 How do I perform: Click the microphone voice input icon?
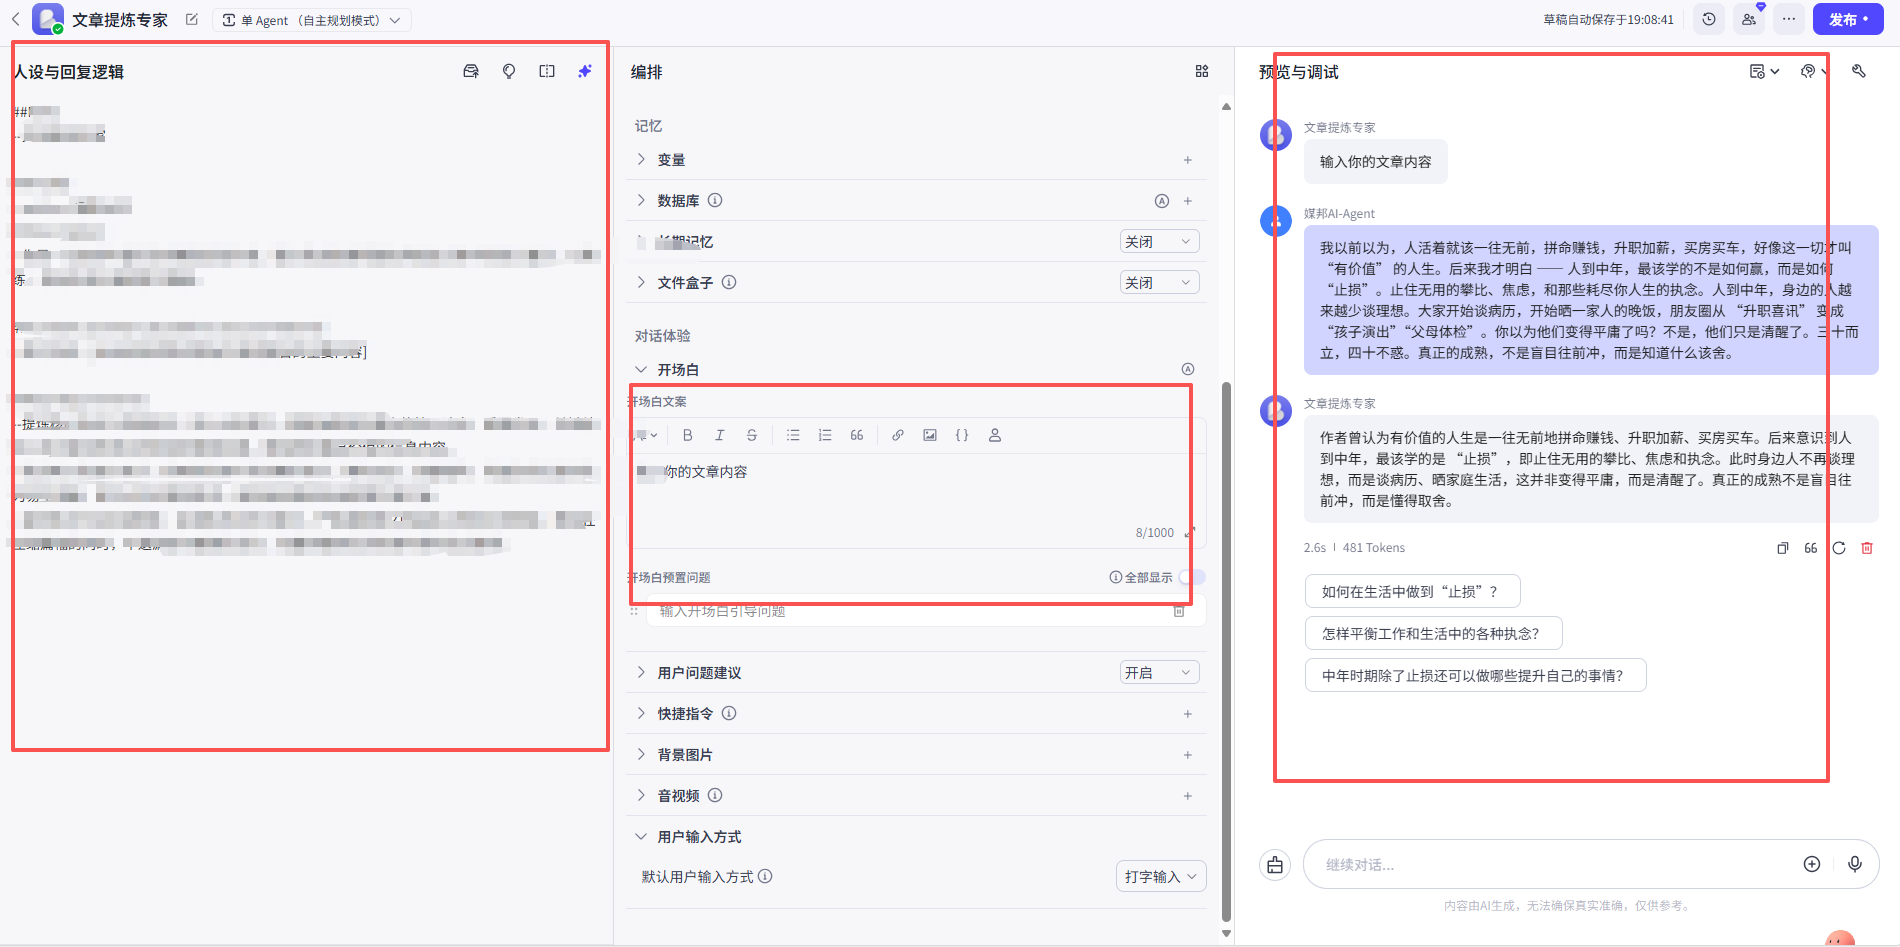pyautogui.click(x=1855, y=864)
